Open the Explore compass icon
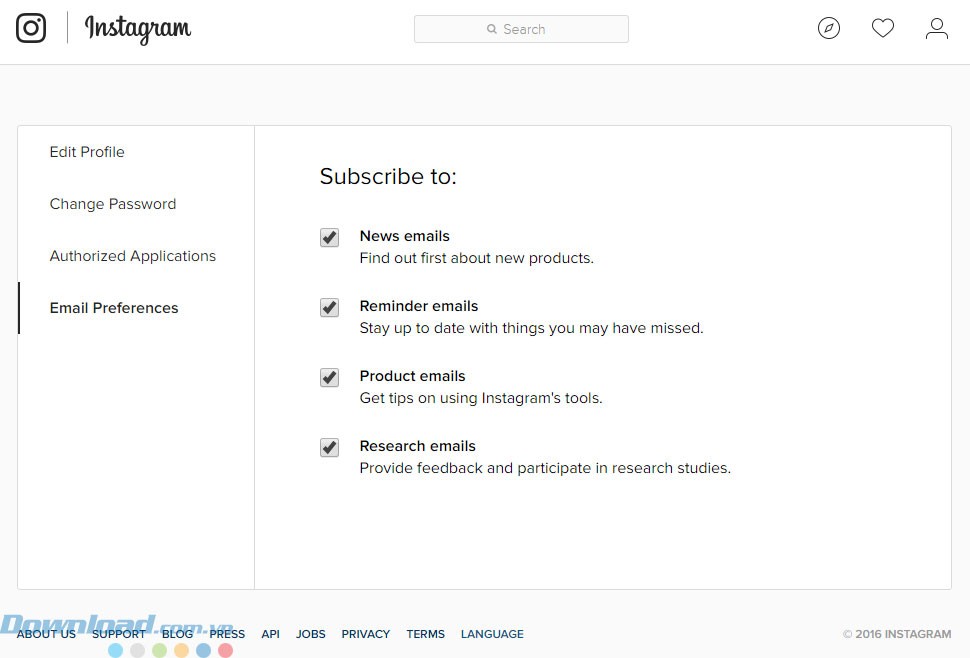970x658 pixels. click(x=829, y=28)
